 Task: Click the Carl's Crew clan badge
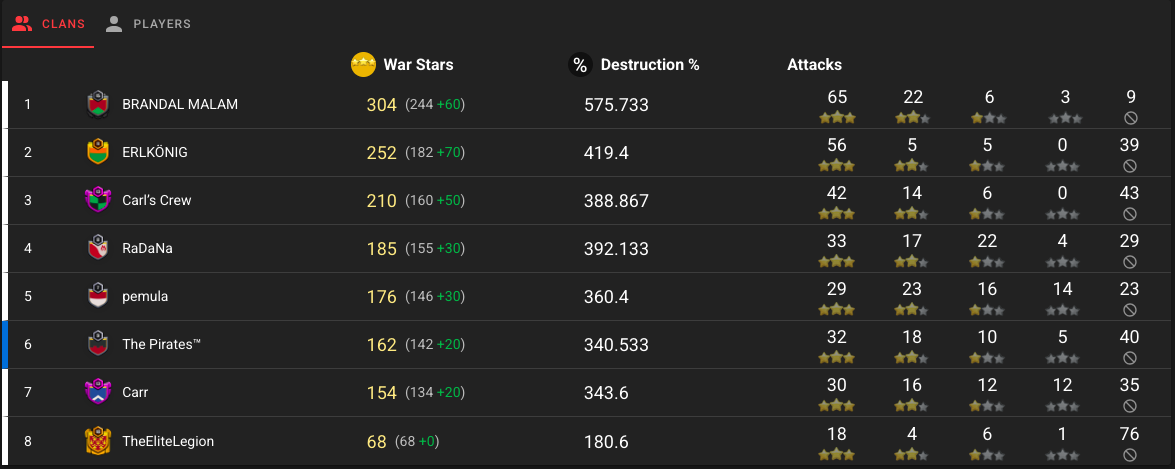97,200
